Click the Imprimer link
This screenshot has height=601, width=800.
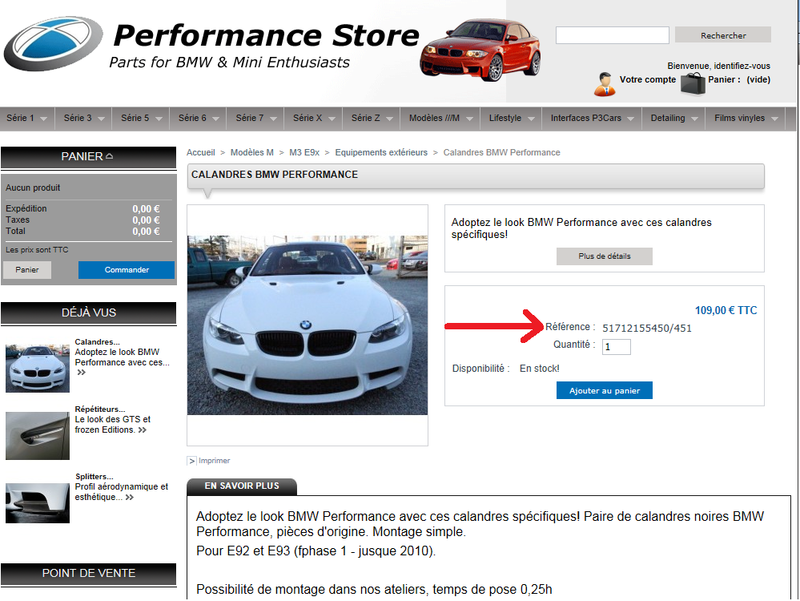click(x=214, y=461)
